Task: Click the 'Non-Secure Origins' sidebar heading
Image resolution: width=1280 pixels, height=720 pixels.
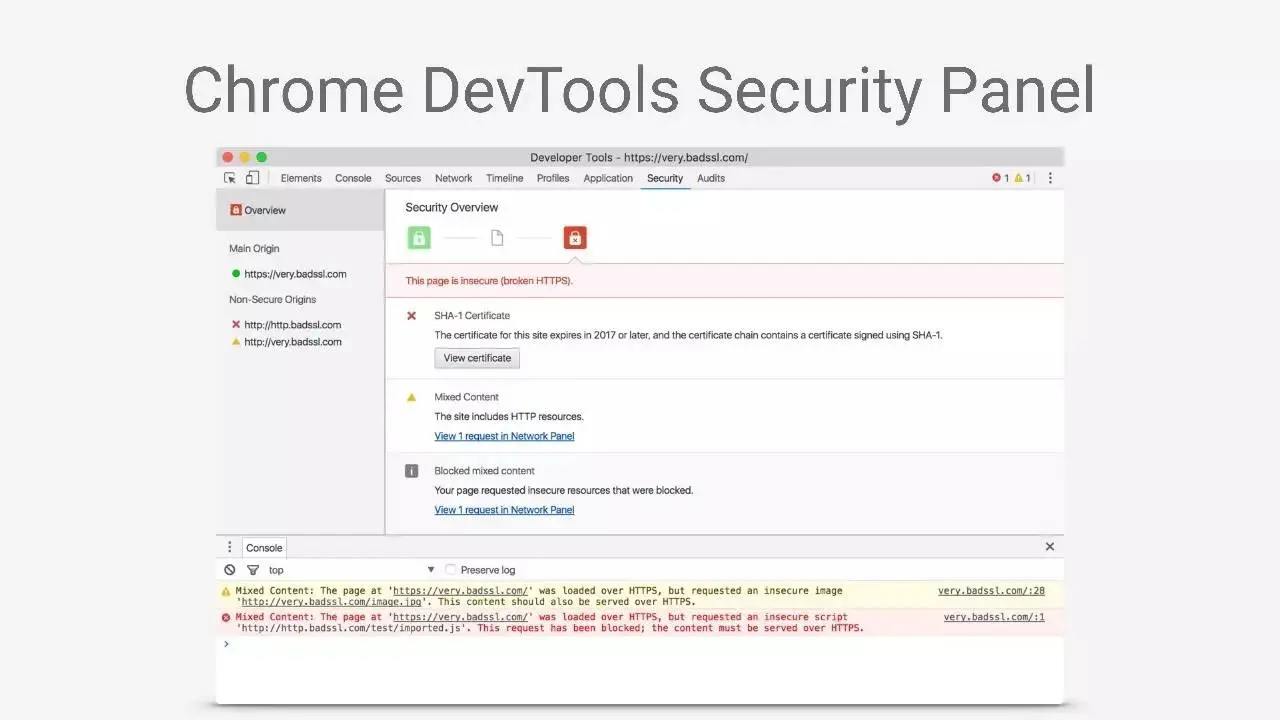Action: click(272, 300)
